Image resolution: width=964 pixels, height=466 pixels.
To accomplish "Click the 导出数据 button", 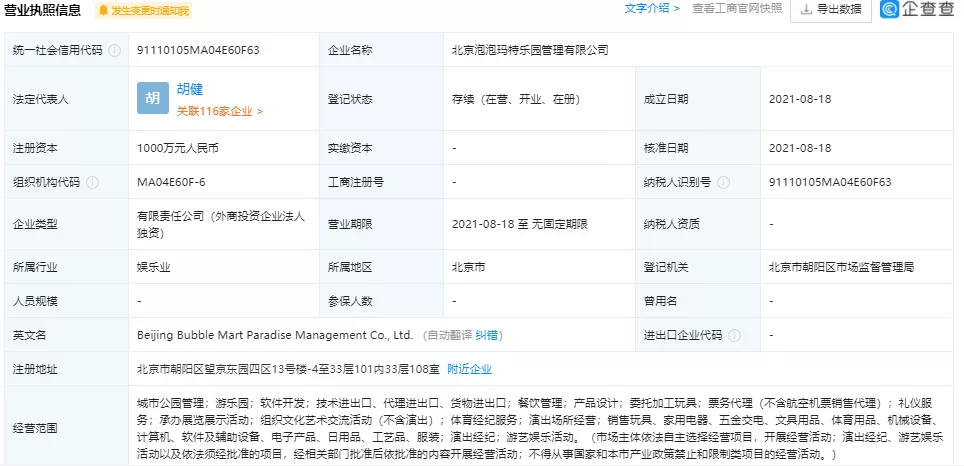I will (x=831, y=10).
